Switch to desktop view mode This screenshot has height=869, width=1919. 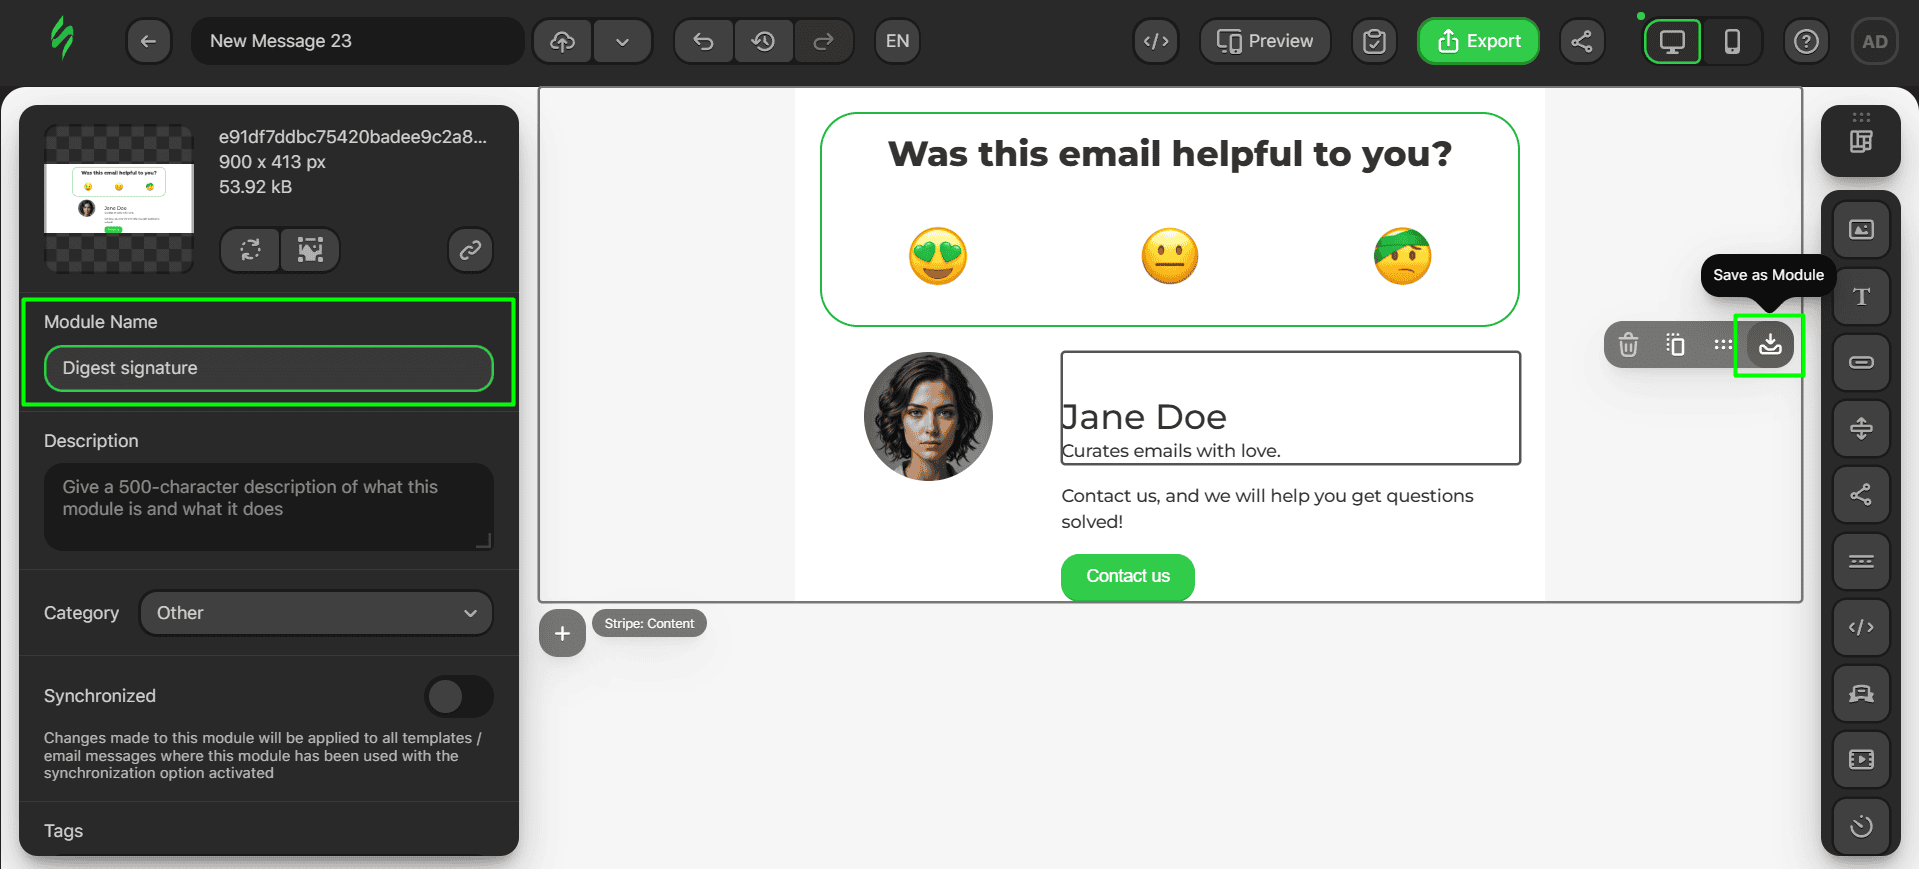point(1672,41)
